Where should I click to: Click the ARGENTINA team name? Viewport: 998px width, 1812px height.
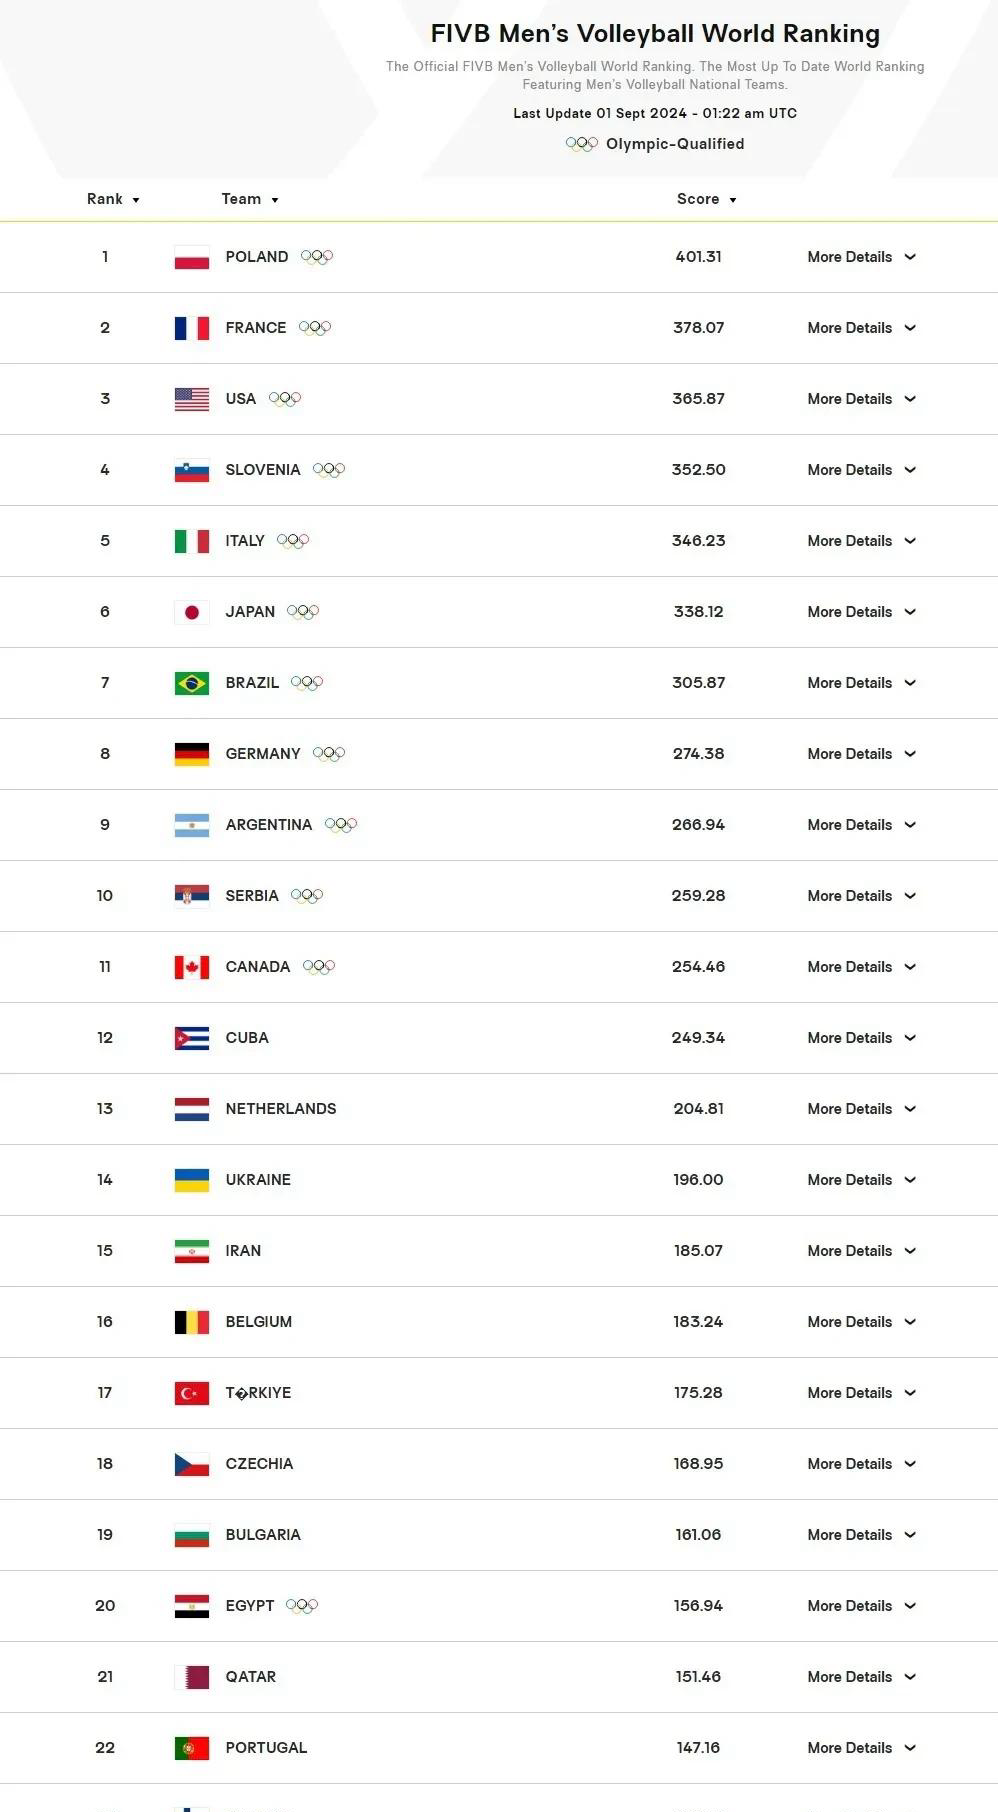click(268, 825)
